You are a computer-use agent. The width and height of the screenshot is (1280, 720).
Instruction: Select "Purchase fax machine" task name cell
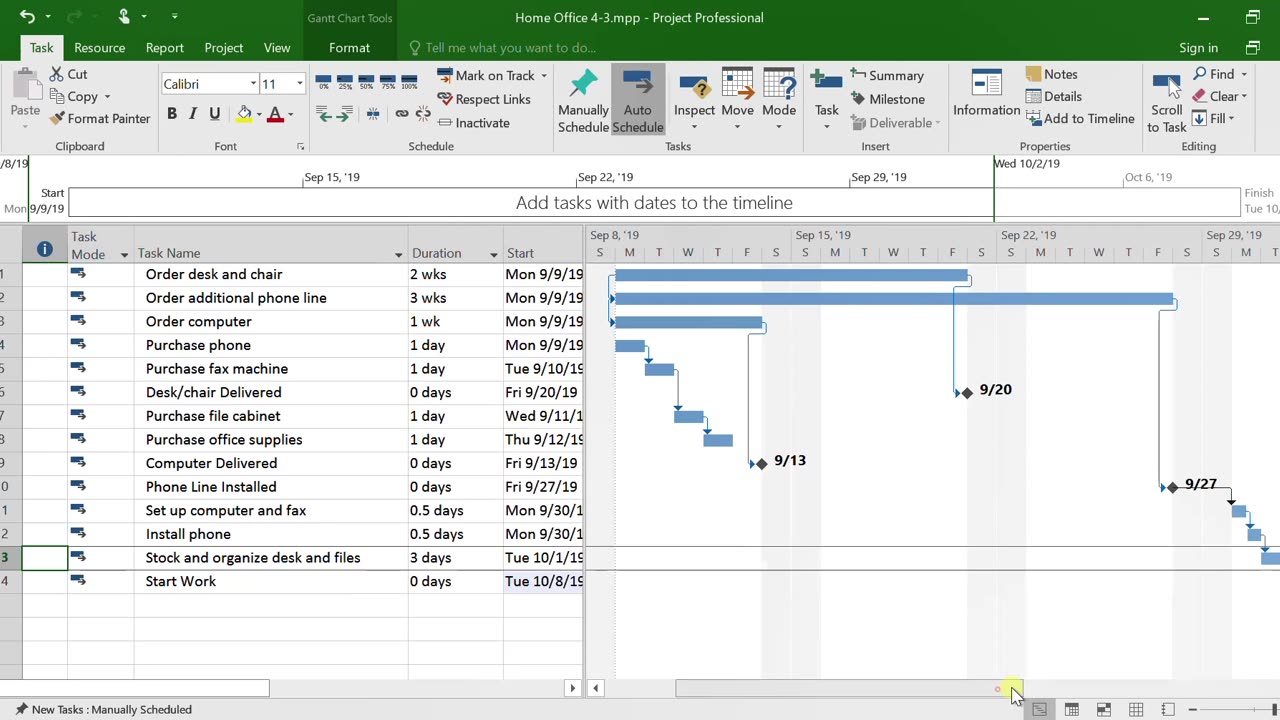(271, 369)
